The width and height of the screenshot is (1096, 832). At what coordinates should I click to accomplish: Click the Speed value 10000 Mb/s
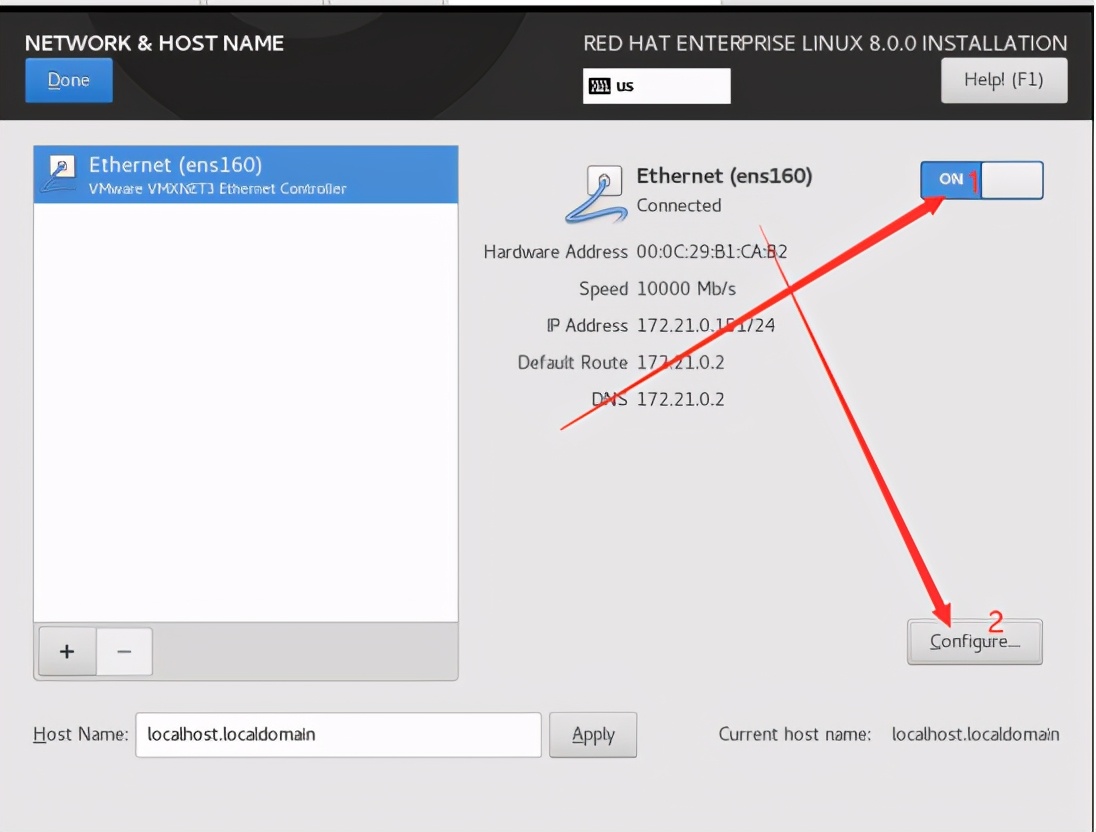click(686, 289)
